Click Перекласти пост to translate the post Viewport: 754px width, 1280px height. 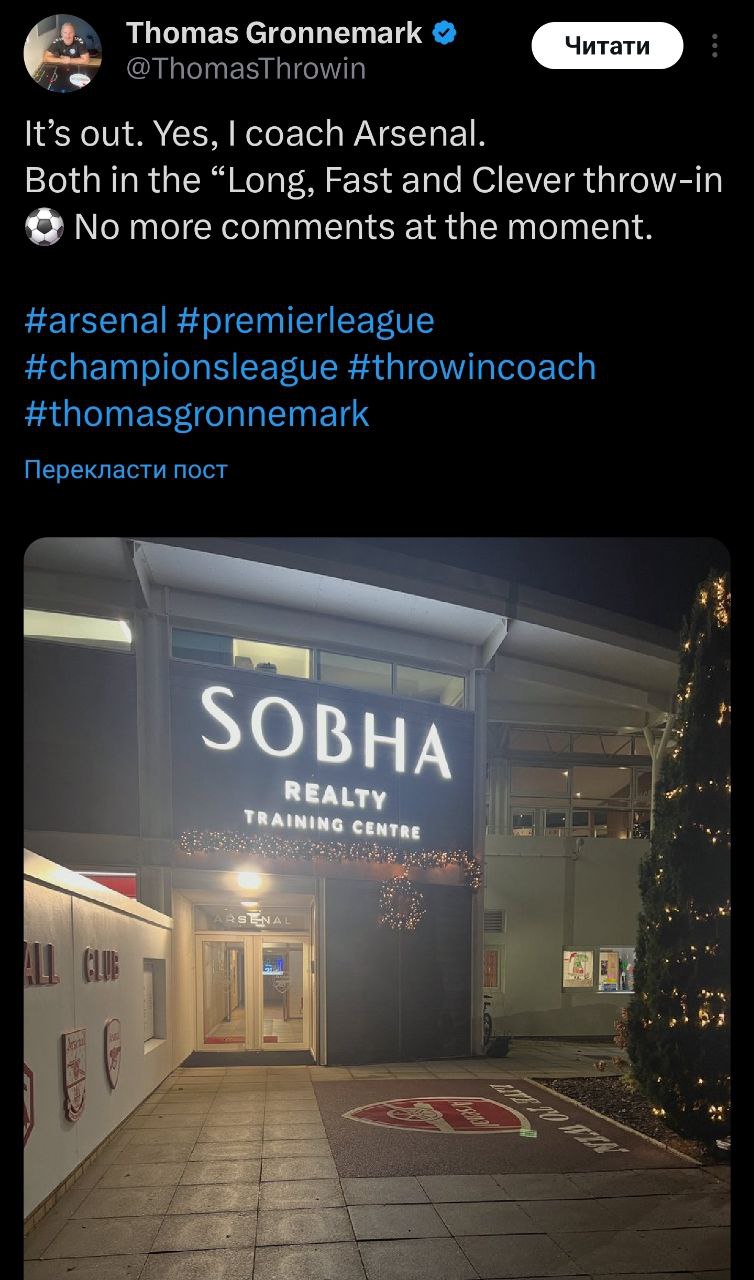[x=126, y=469]
